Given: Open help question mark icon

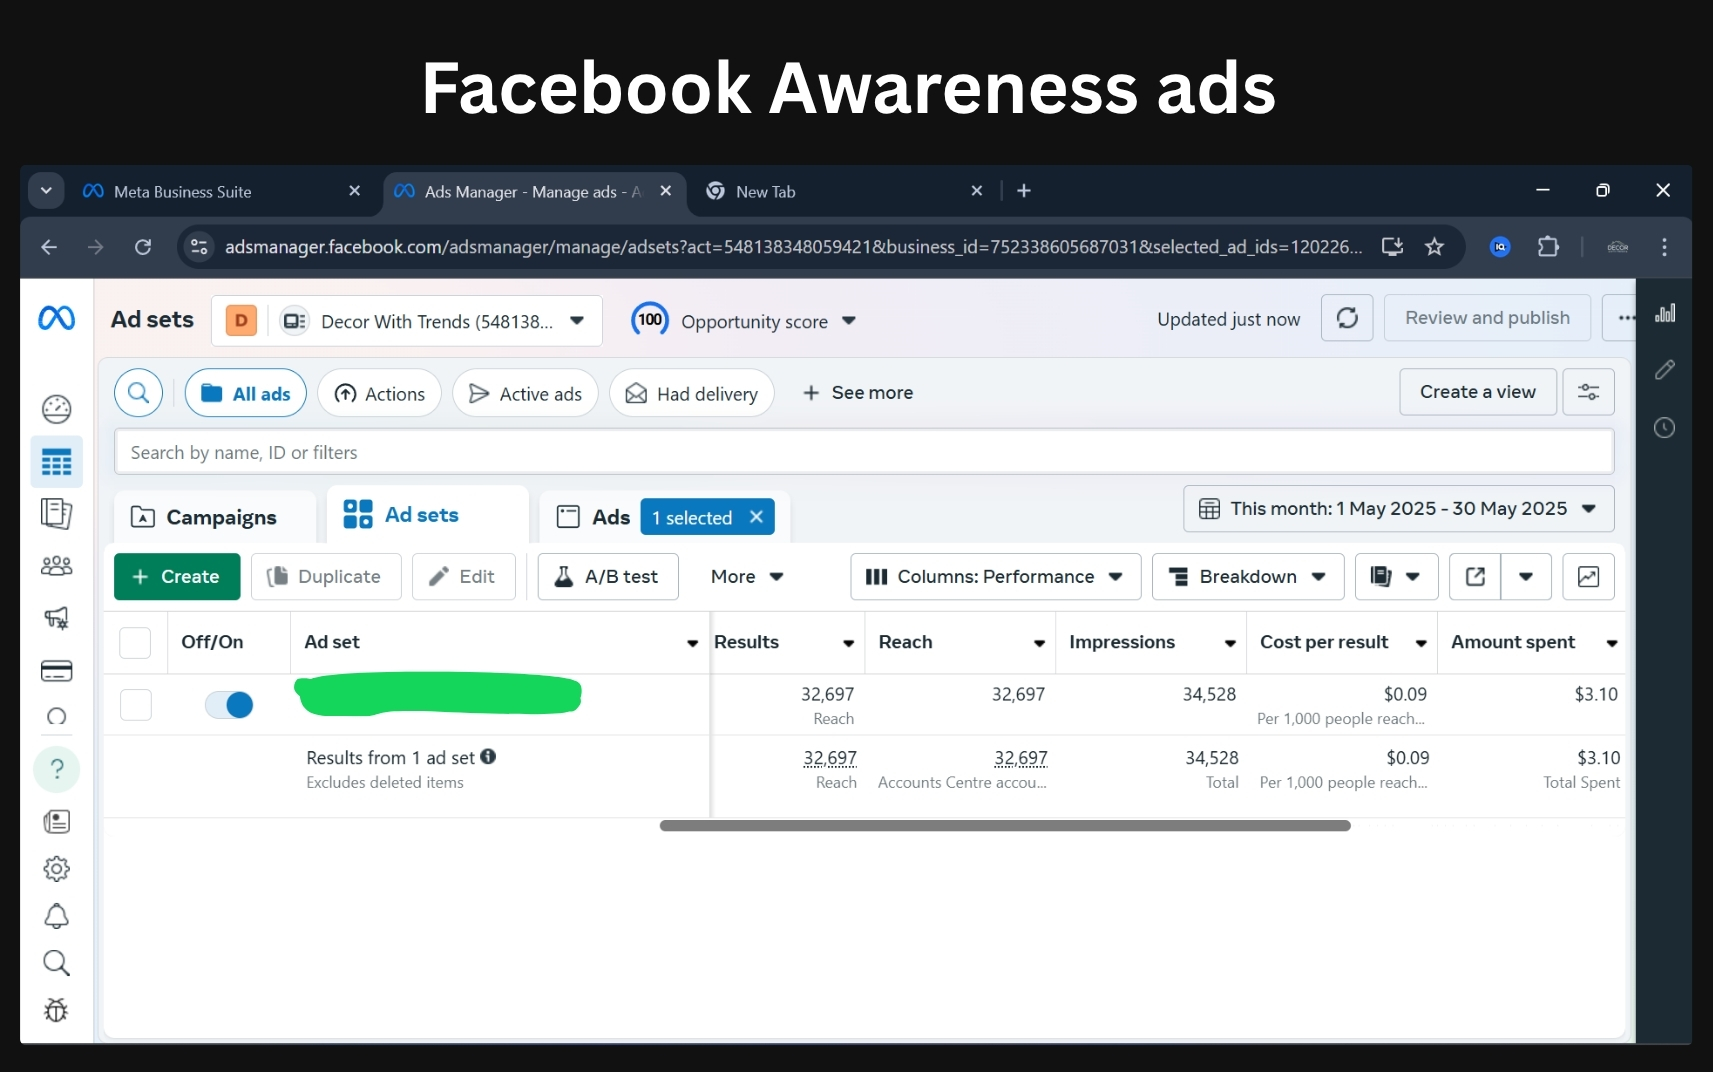Looking at the screenshot, I should [57, 769].
